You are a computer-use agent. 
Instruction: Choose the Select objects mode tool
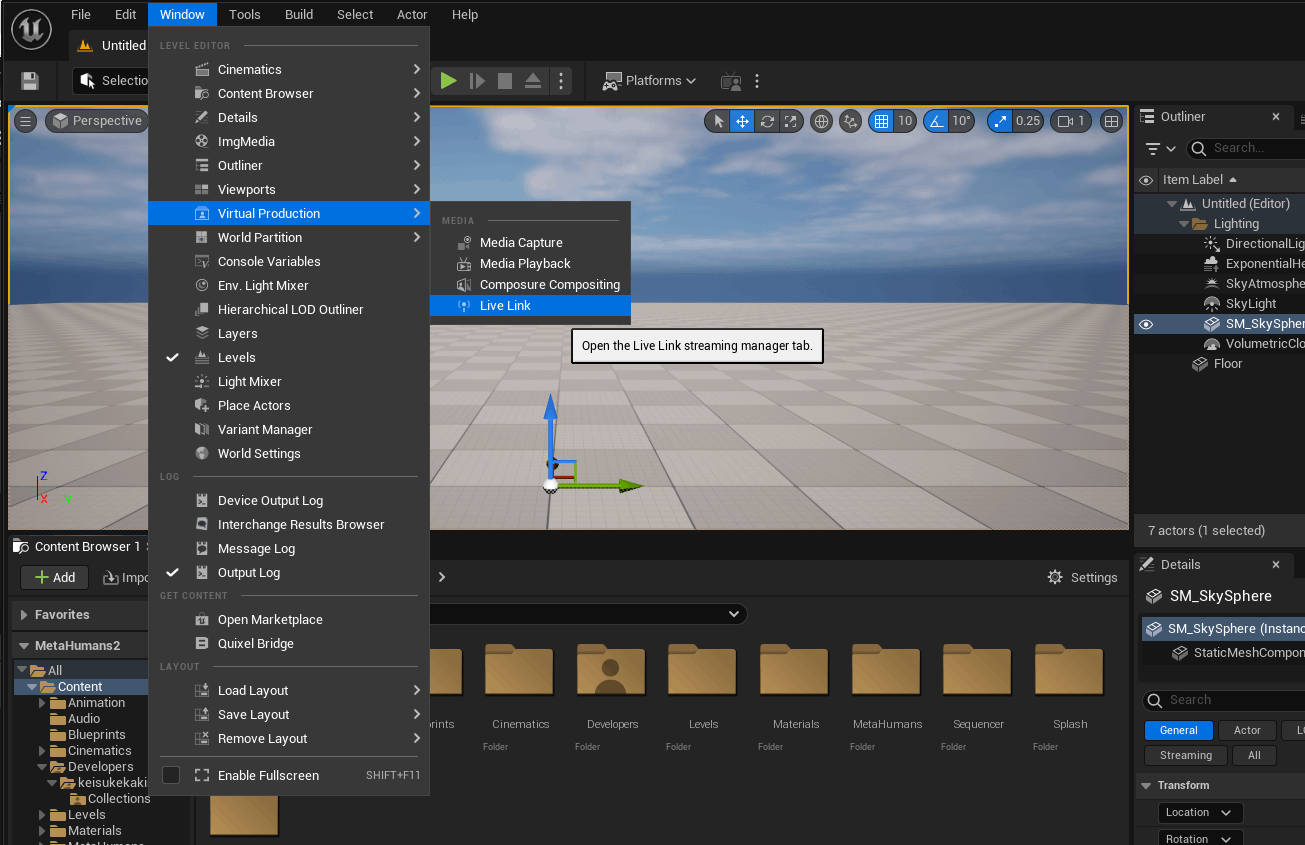click(x=717, y=121)
